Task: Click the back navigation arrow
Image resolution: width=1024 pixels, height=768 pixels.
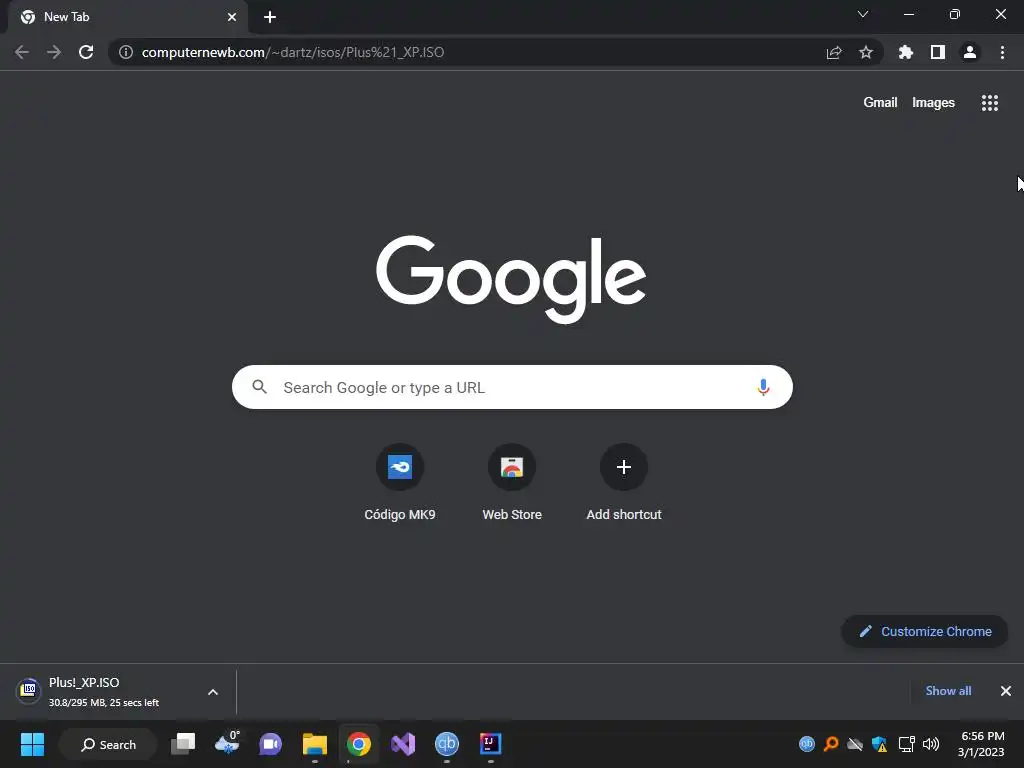Action: tap(22, 52)
